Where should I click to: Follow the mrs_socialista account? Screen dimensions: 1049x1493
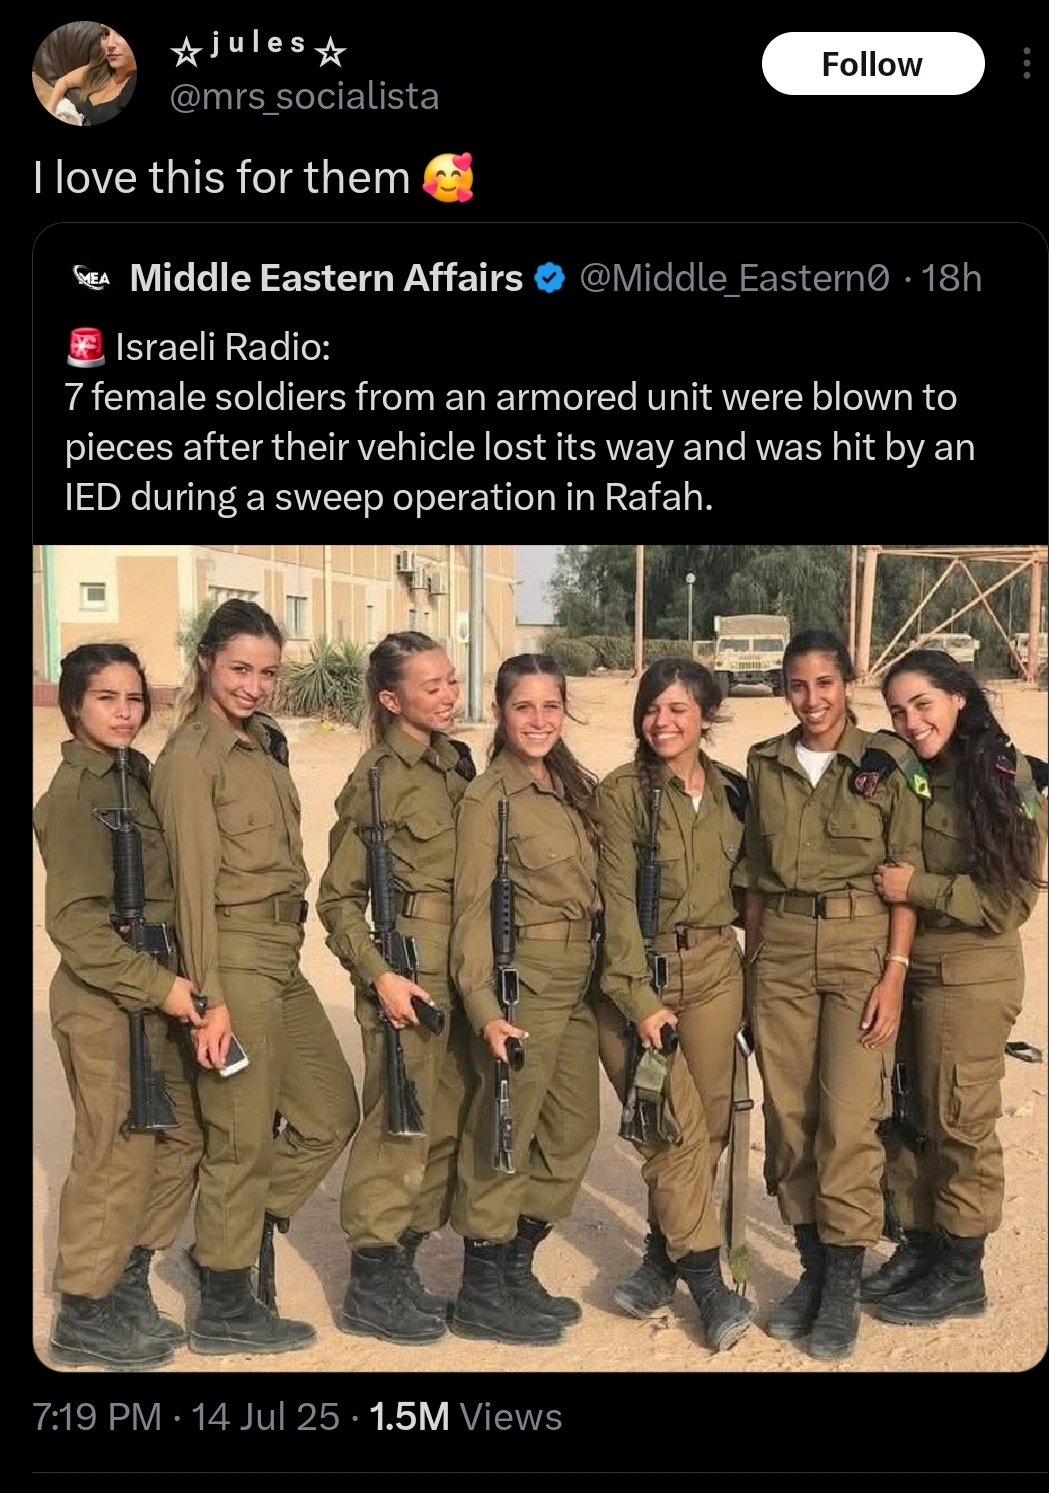point(873,64)
